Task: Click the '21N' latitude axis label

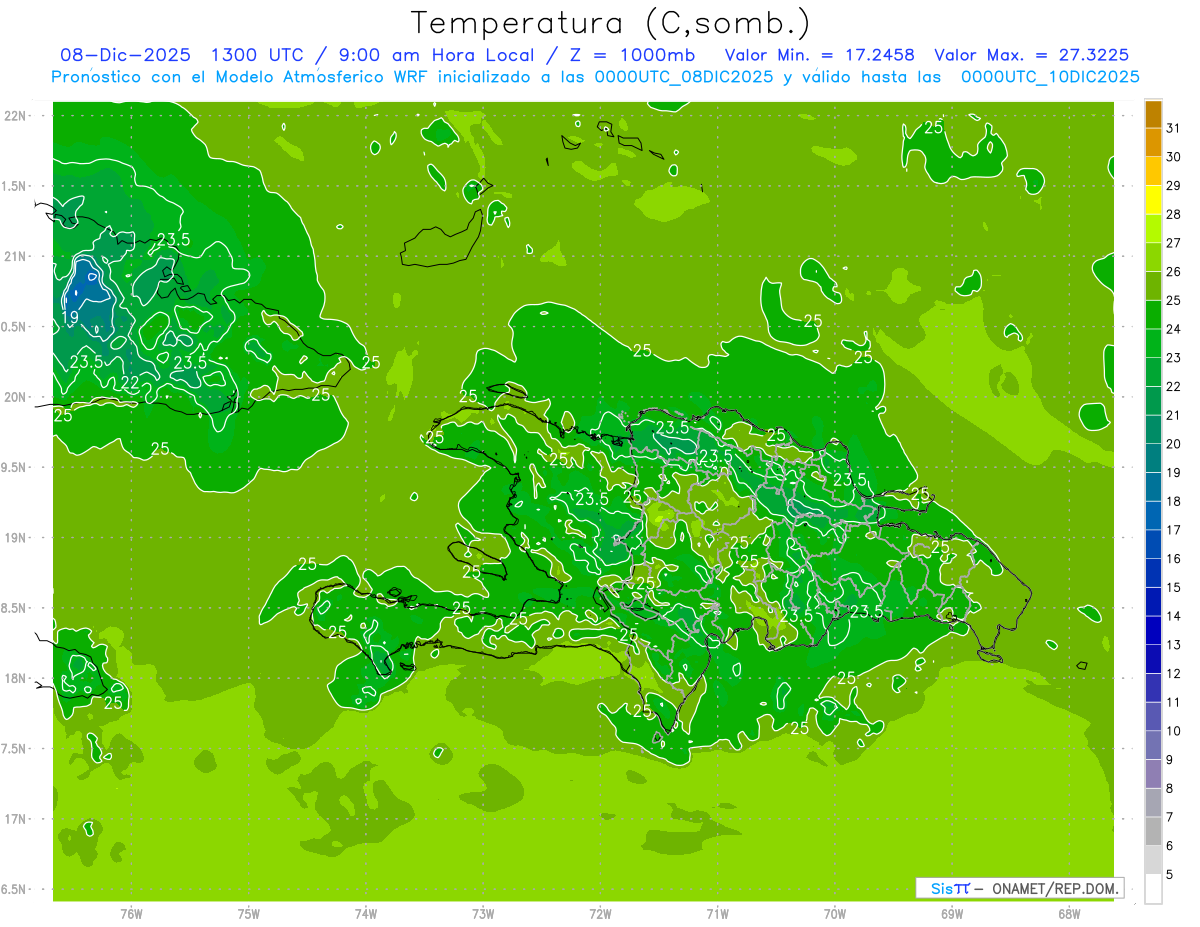Action: click(x=15, y=256)
